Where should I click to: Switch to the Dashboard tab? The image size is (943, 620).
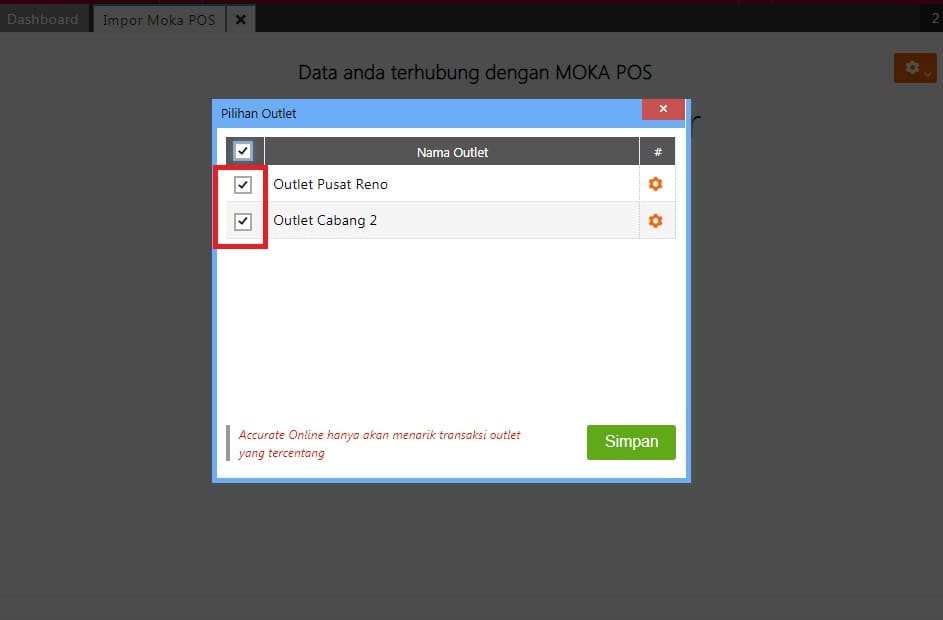(43, 19)
